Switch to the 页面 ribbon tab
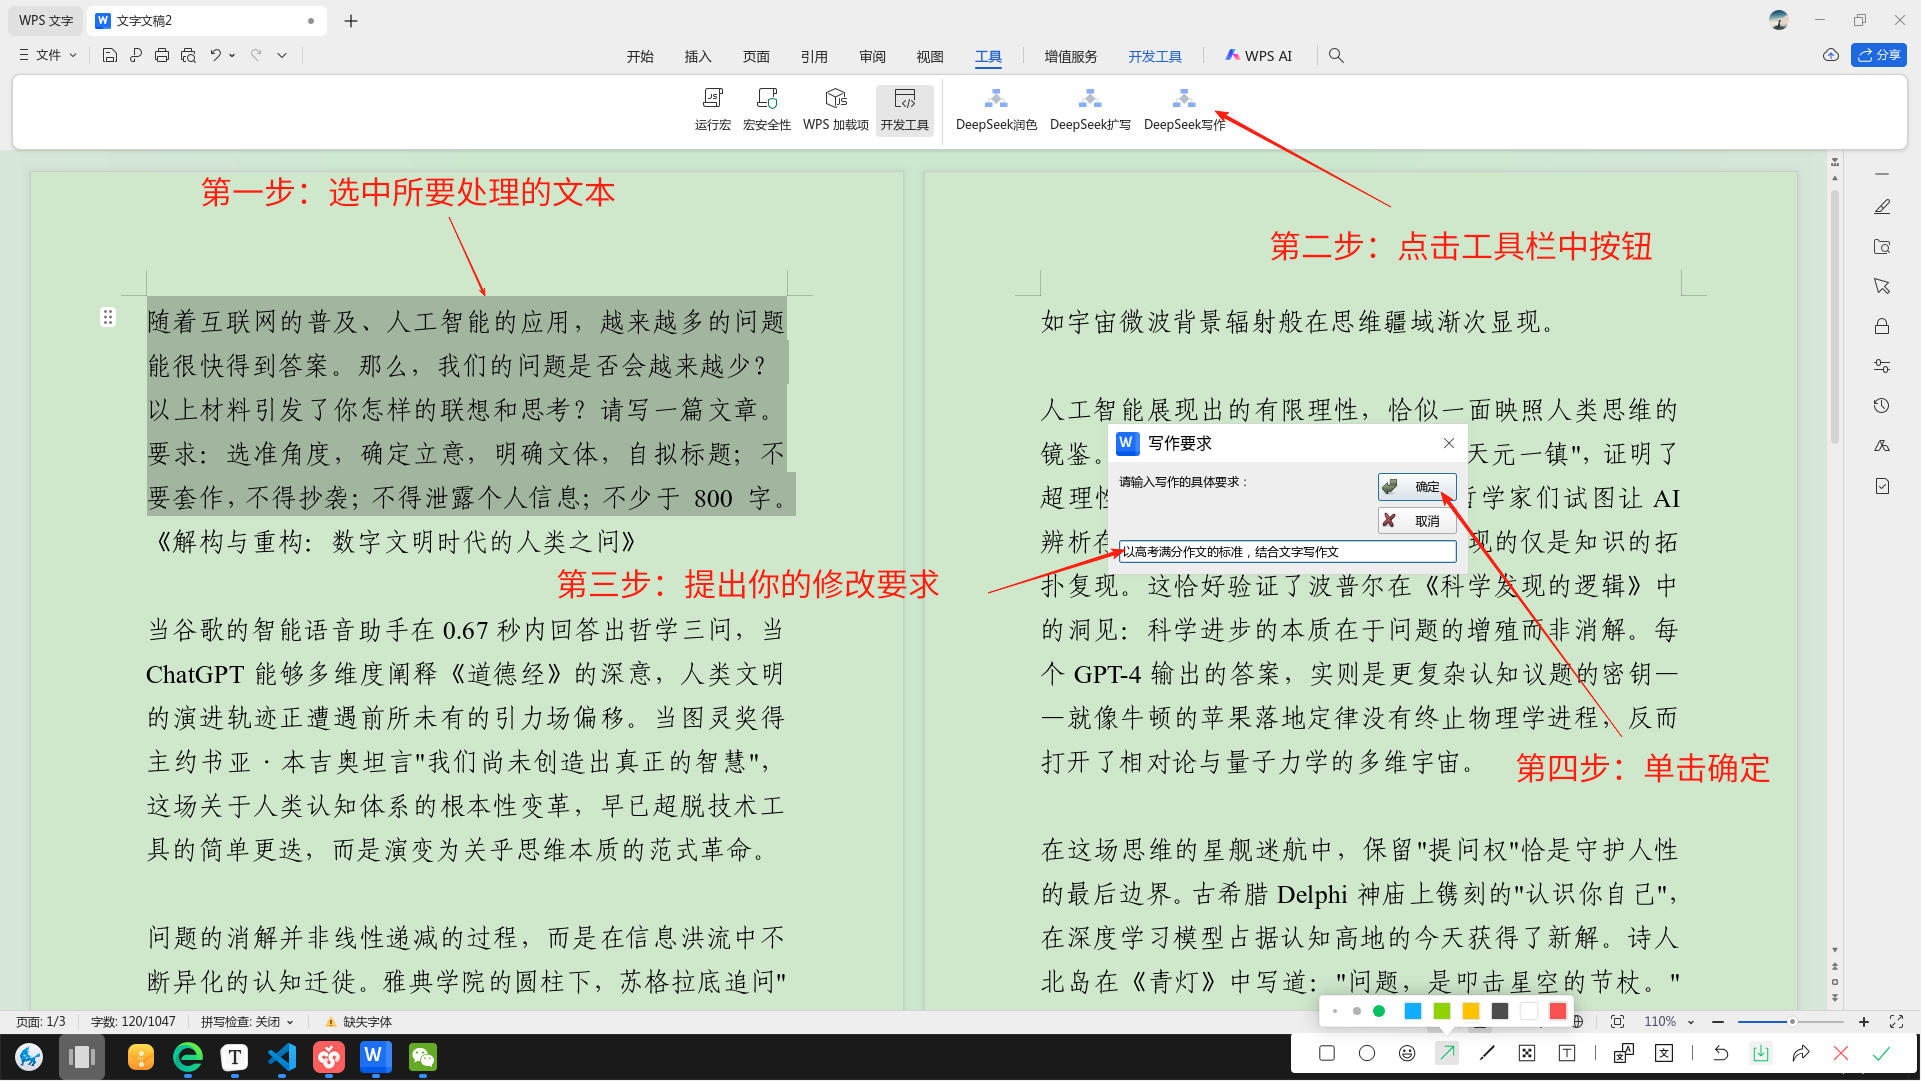The image size is (1921, 1081). click(x=756, y=57)
